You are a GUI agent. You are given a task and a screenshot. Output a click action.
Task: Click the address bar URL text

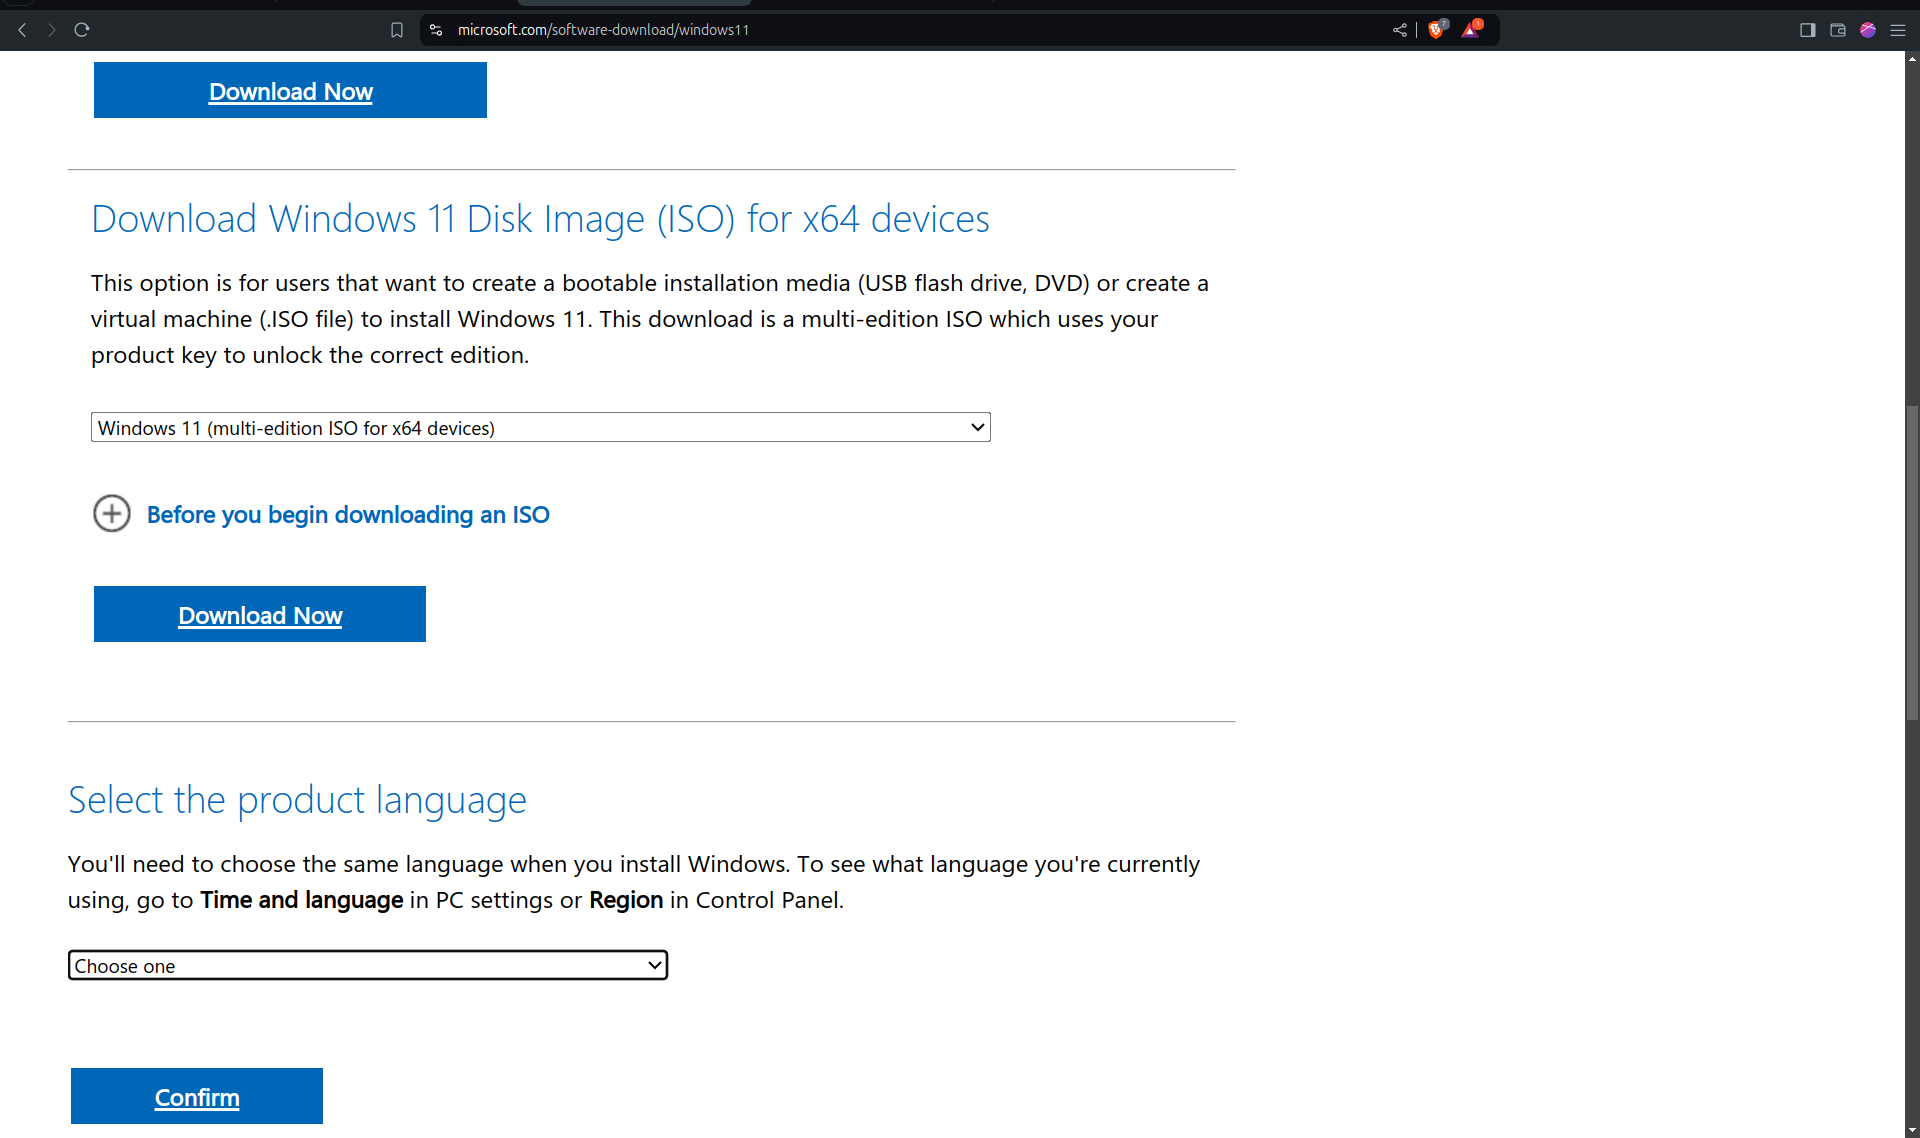603,30
